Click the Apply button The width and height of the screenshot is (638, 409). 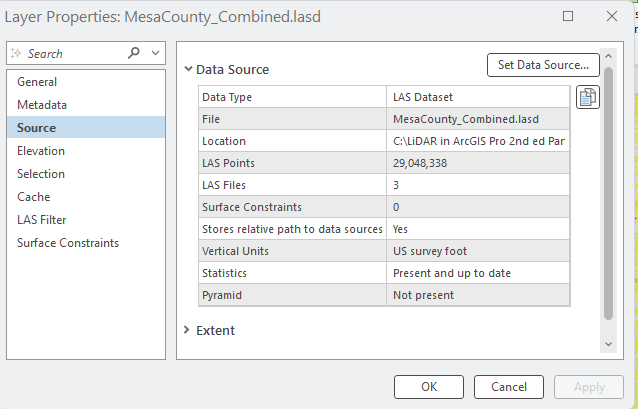[x=589, y=387]
